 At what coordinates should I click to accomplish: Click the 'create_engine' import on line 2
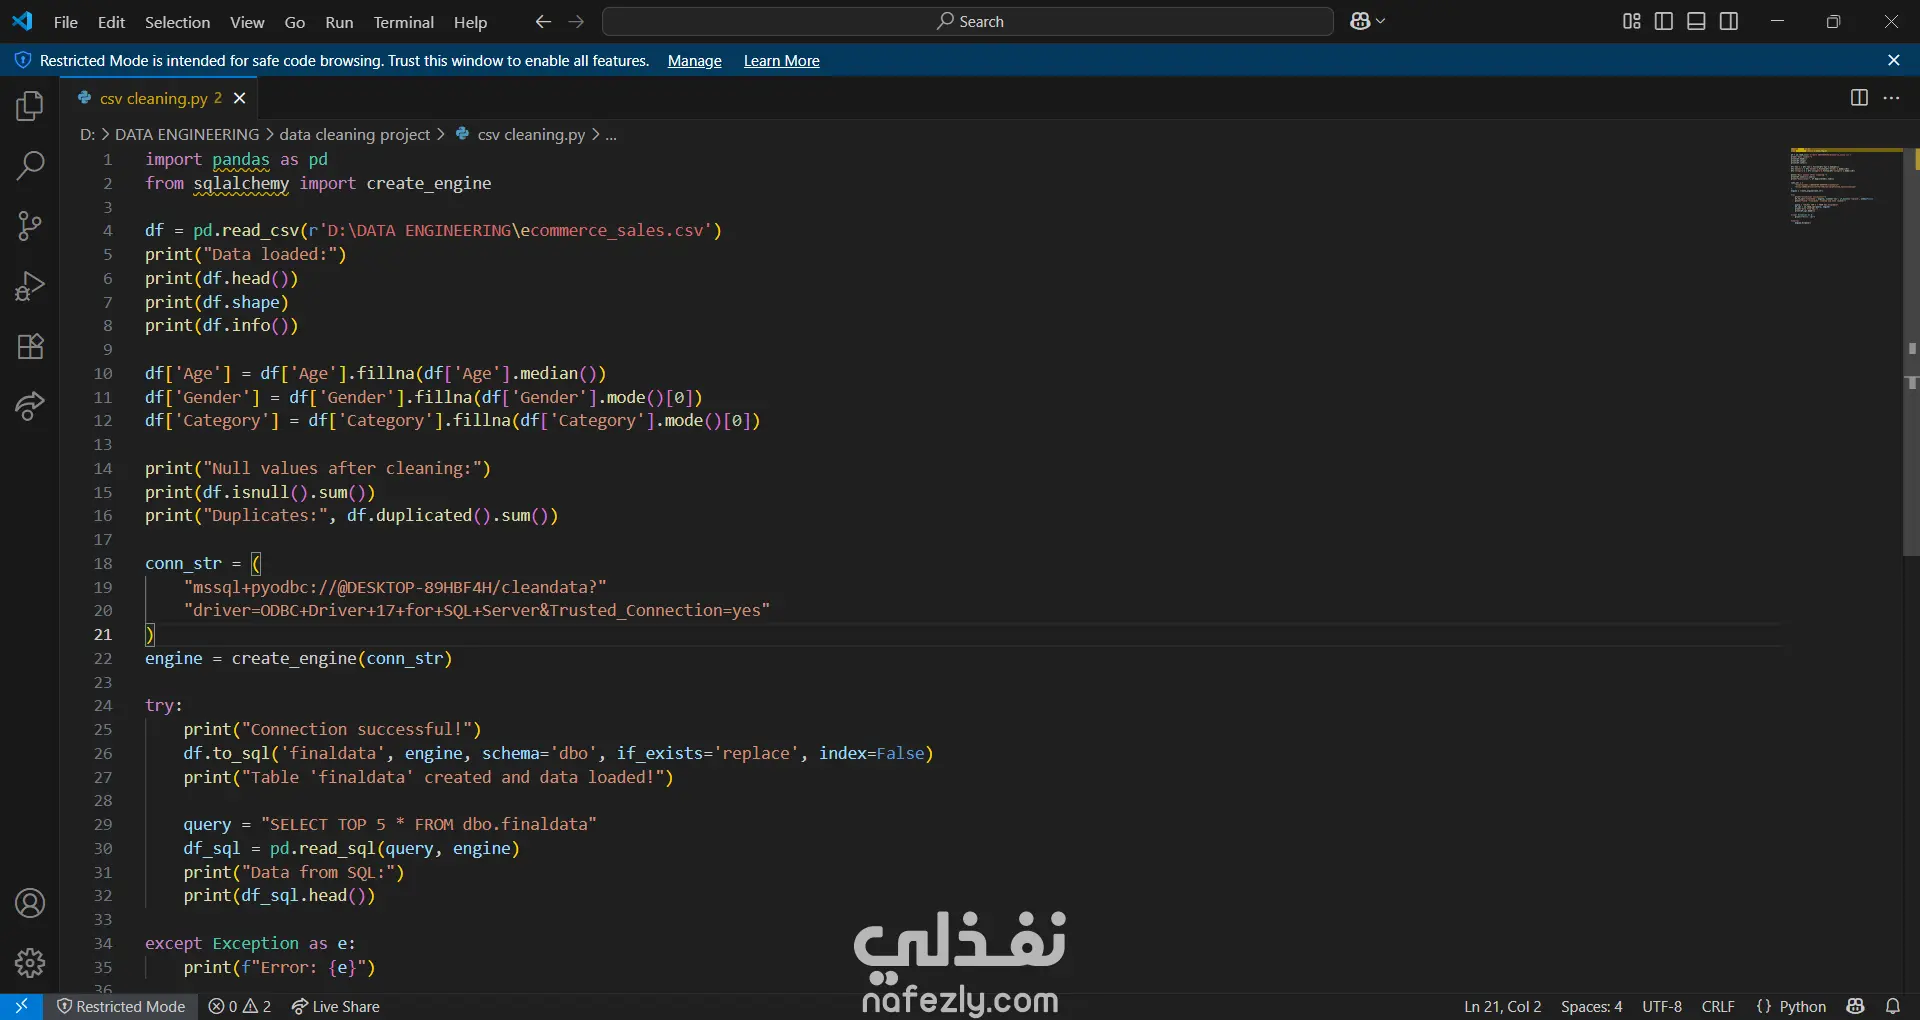pyautogui.click(x=428, y=183)
